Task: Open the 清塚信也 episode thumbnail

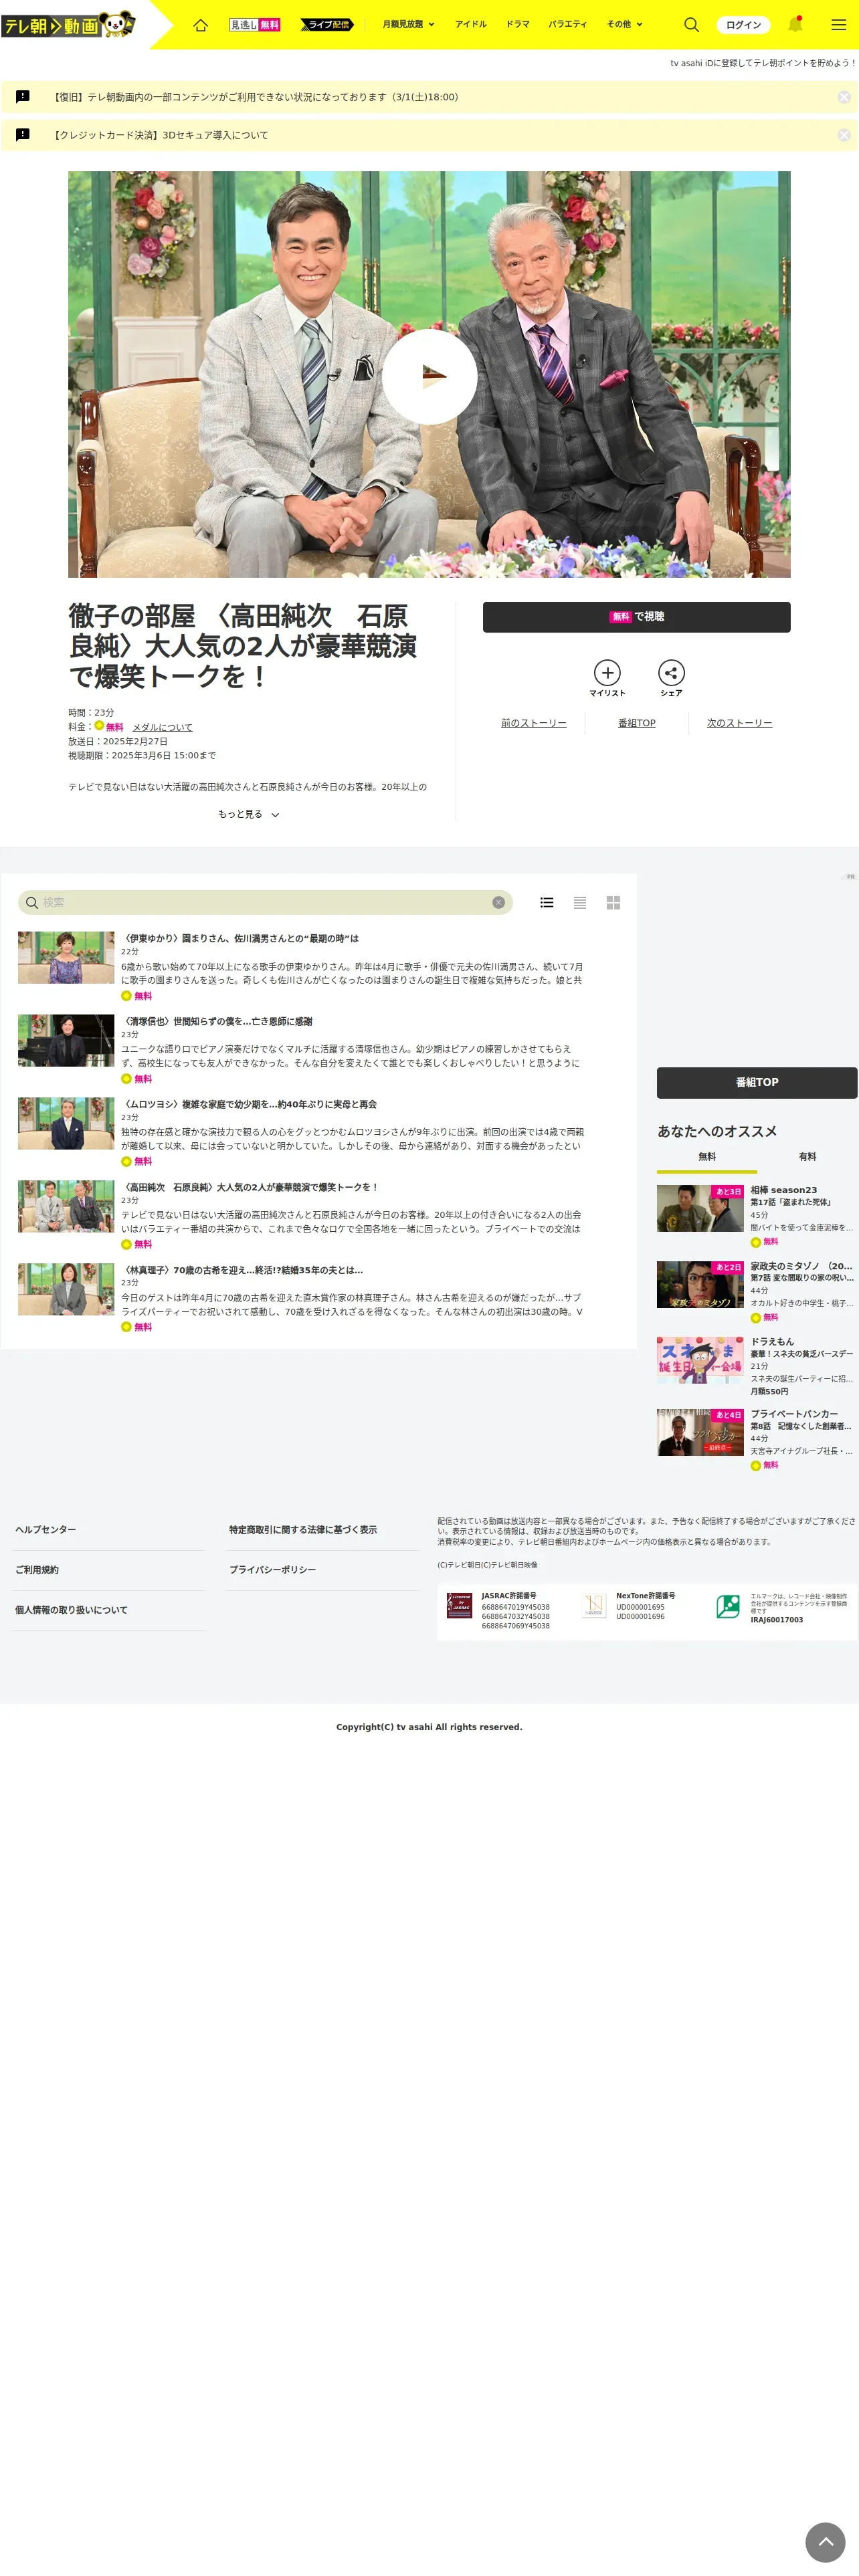Action: pos(66,1041)
